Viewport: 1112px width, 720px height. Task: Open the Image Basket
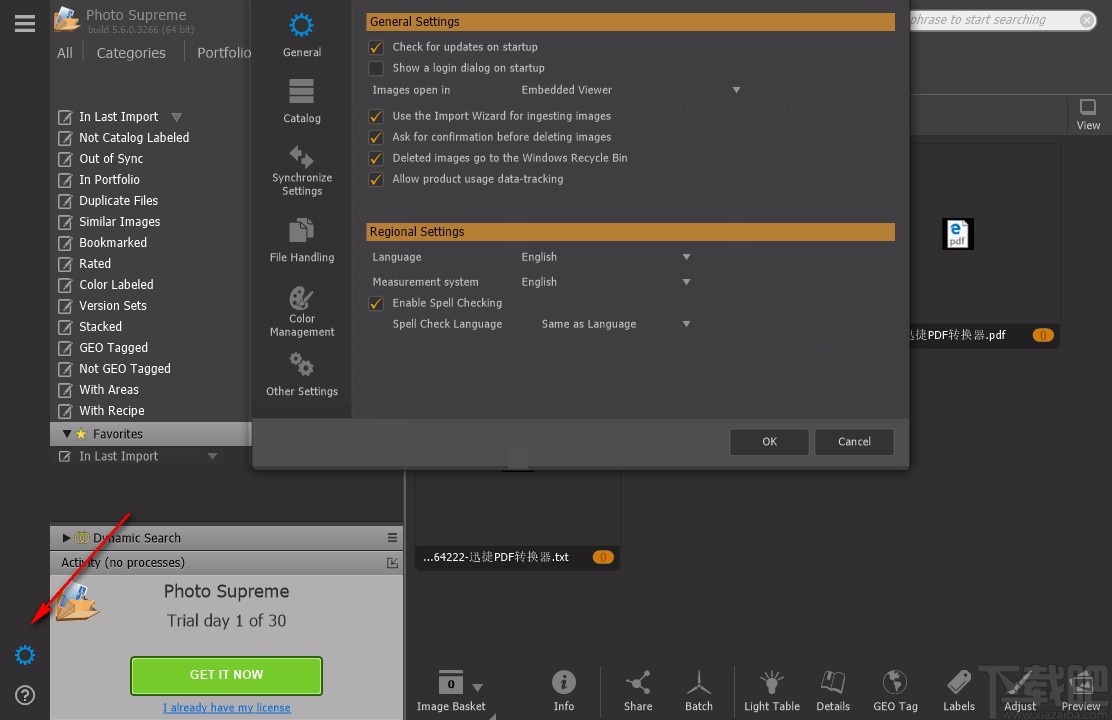pos(450,690)
